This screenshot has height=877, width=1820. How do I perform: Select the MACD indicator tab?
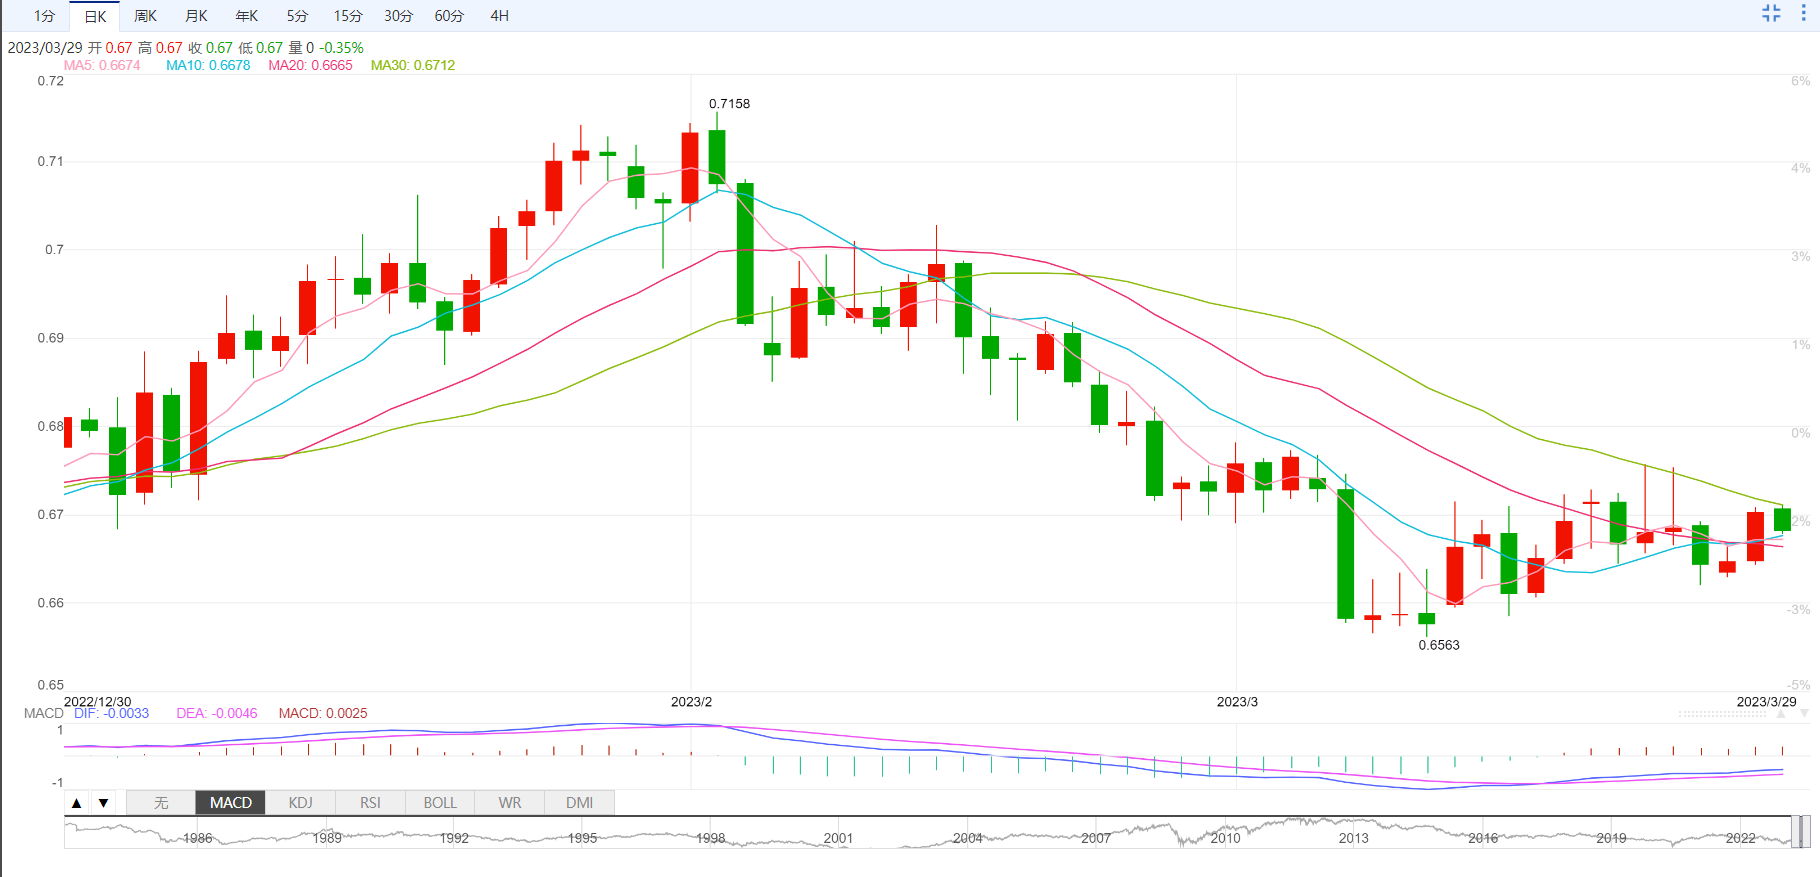231,803
